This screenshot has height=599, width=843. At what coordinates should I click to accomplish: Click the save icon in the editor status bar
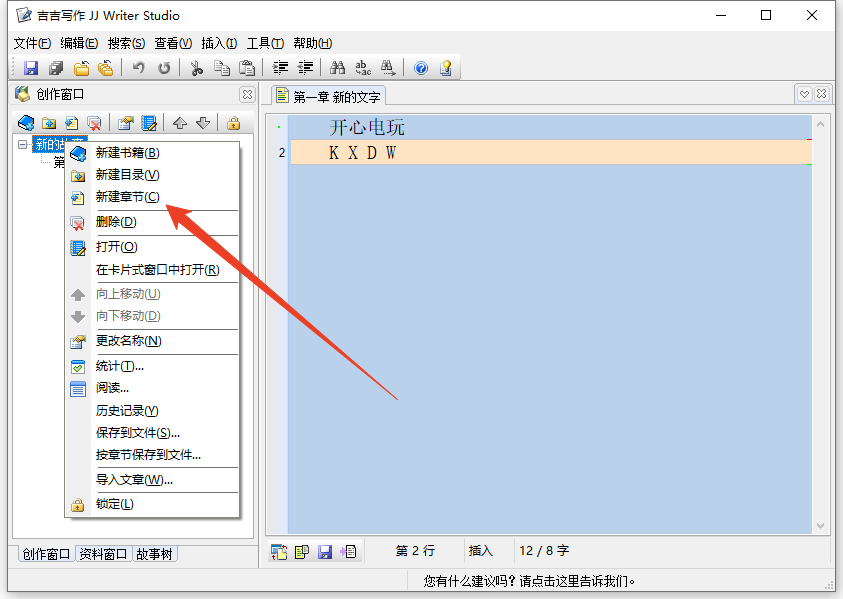(x=325, y=551)
